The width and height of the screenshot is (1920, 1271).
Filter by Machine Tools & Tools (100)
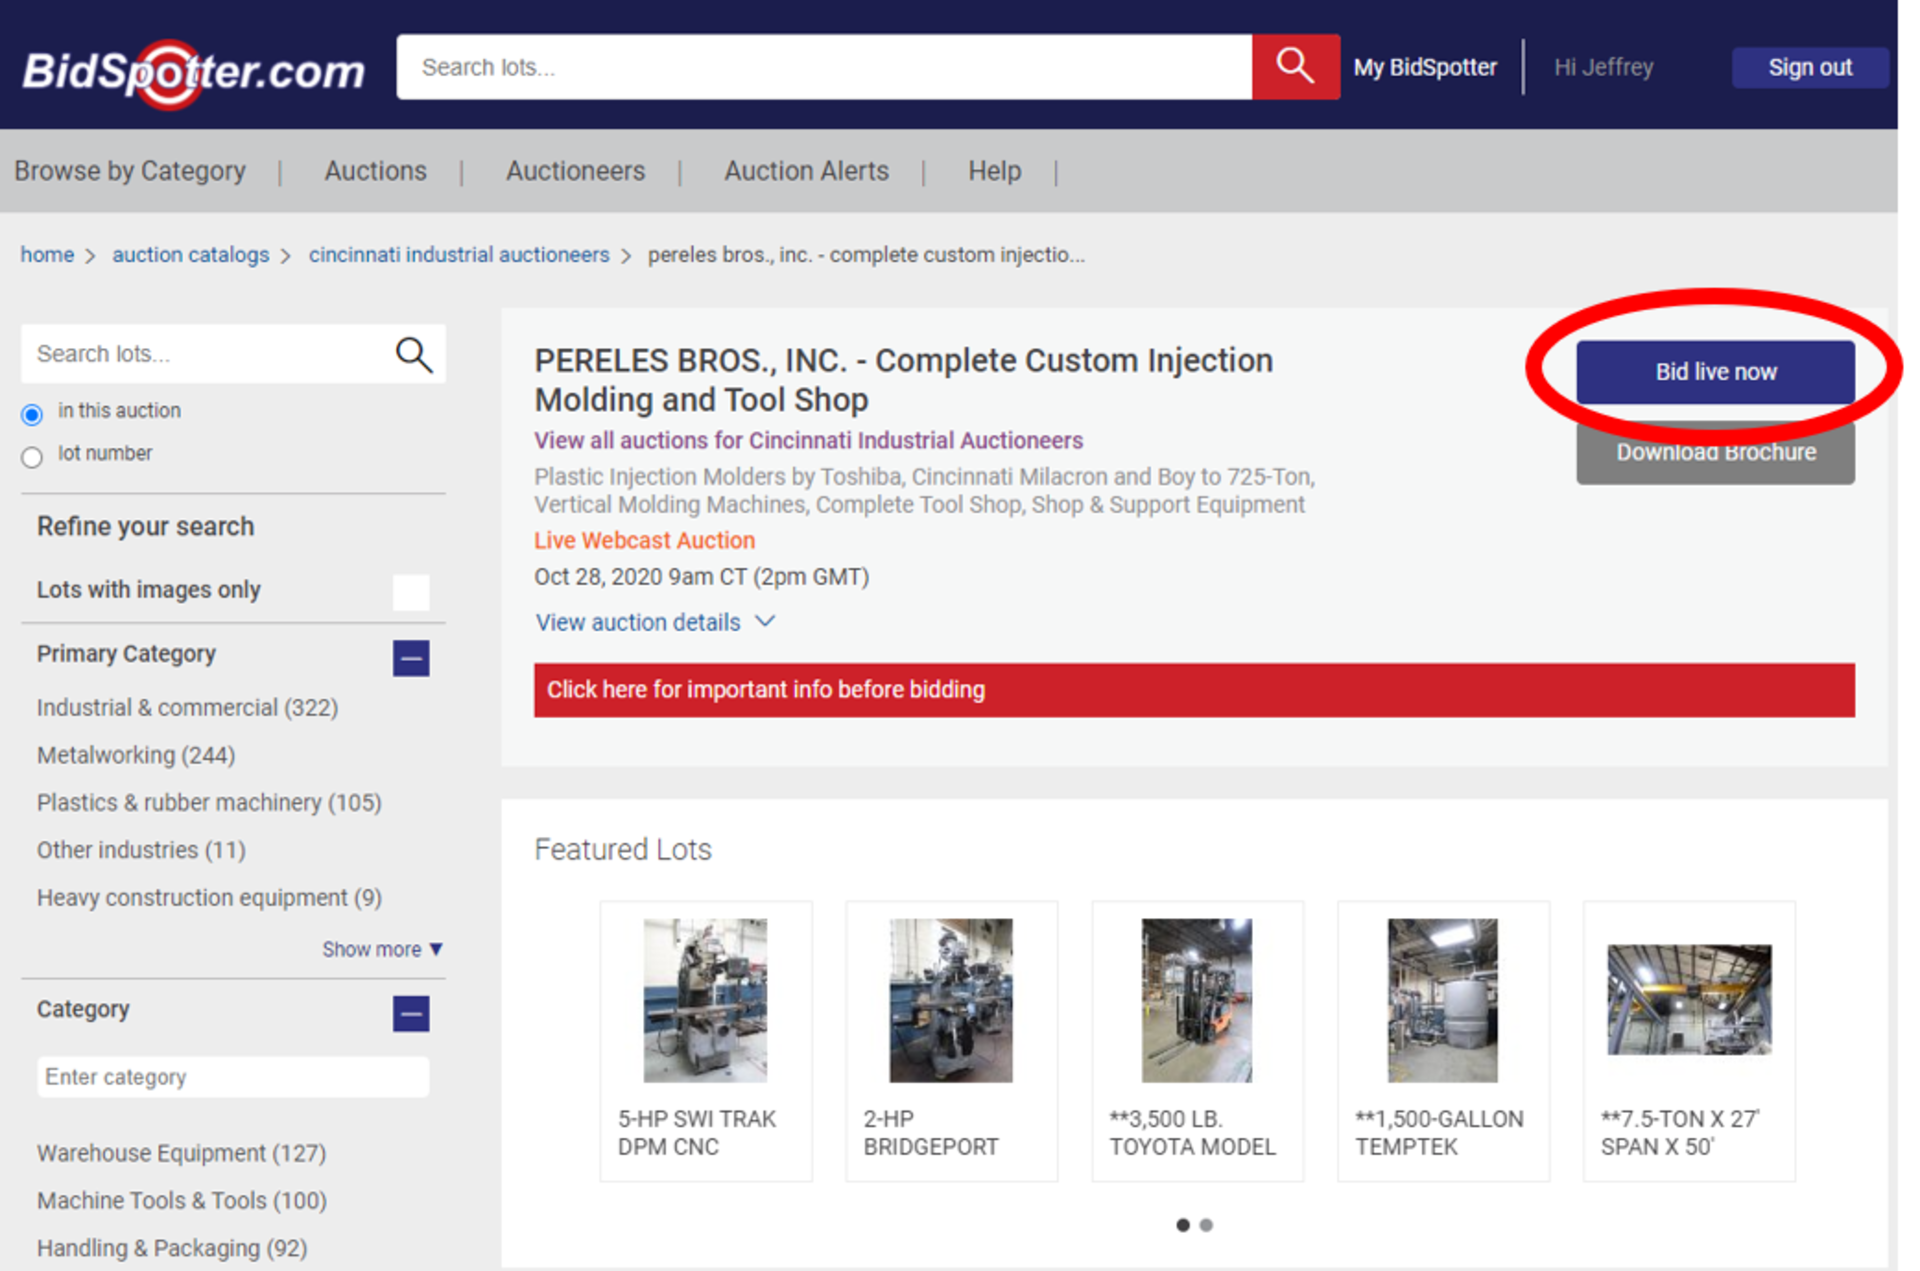pyautogui.click(x=181, y=1200)
